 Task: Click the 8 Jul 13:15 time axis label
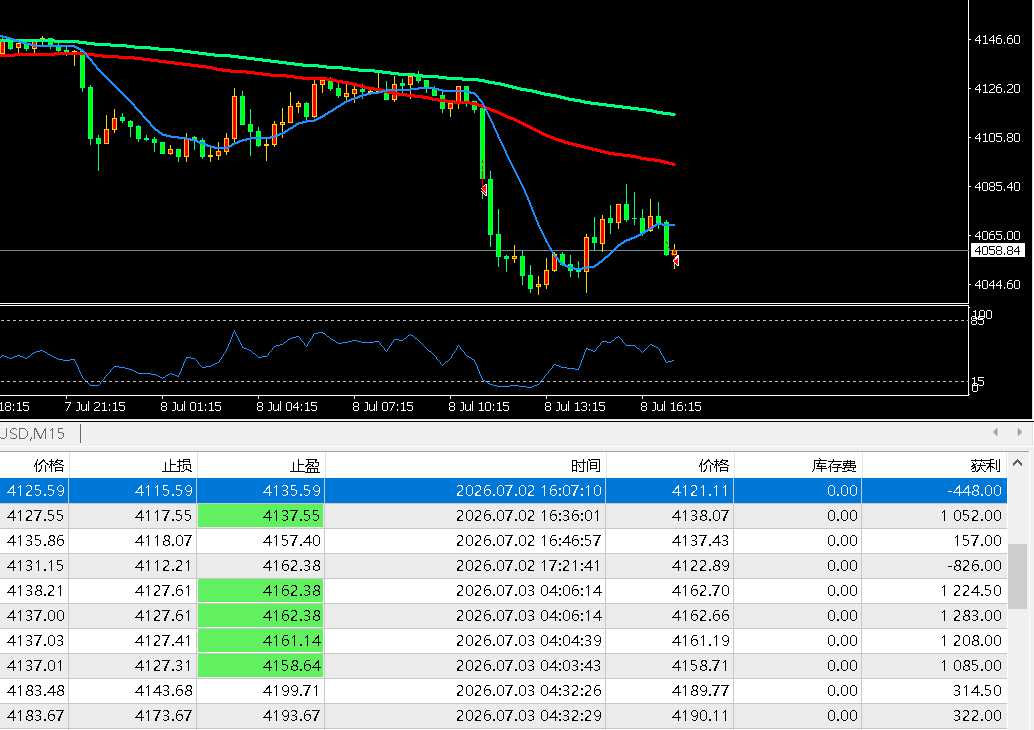coord(575,406)
